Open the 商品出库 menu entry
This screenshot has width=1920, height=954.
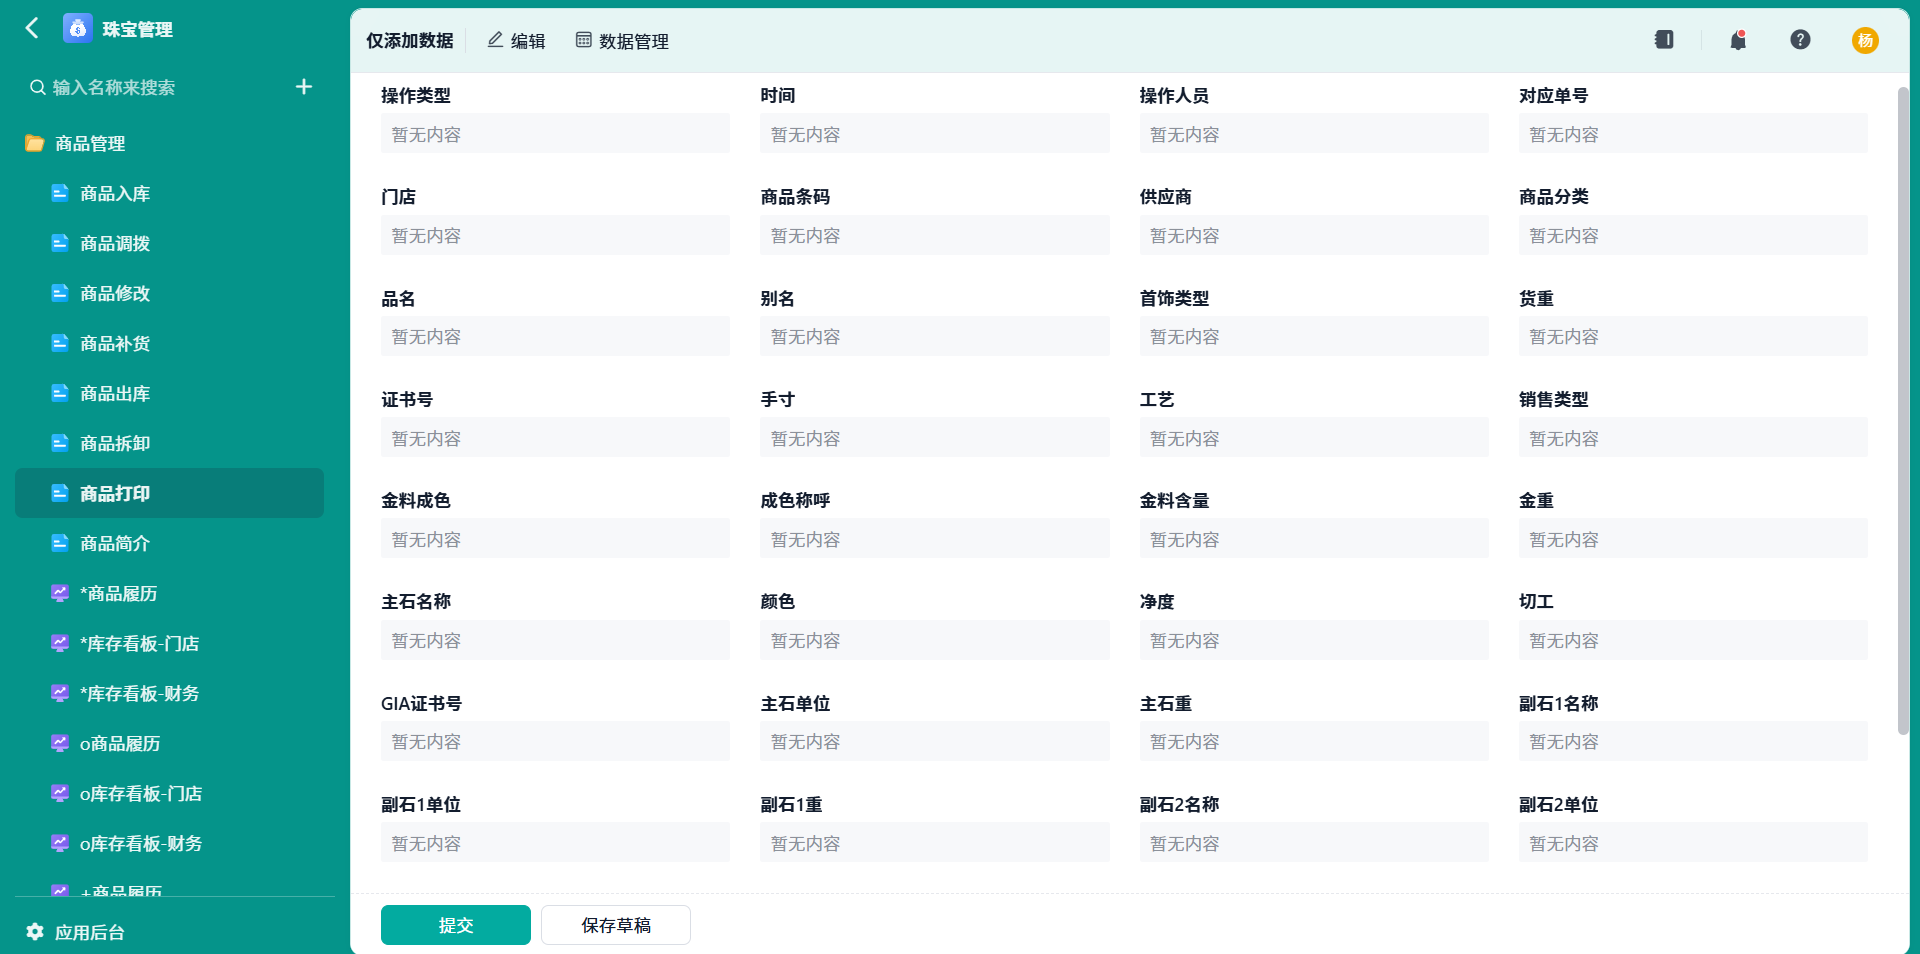click(170, 393)
